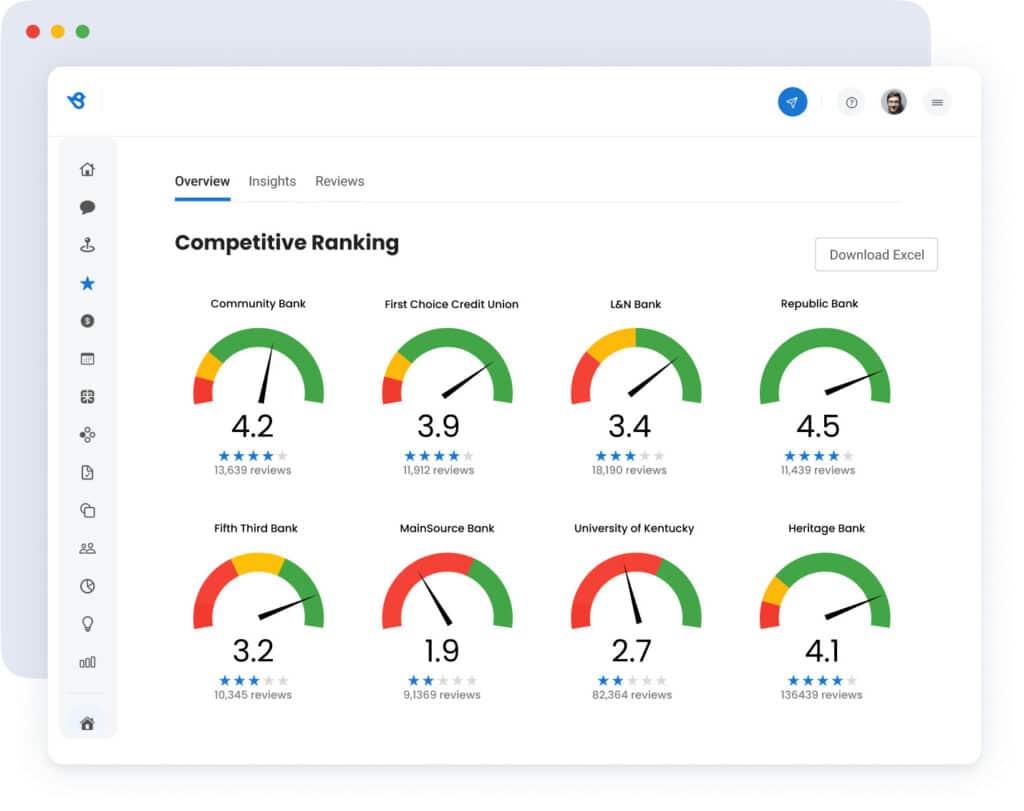
Task: Click the Fifth Third Bank title
Action: pos(256,528)
